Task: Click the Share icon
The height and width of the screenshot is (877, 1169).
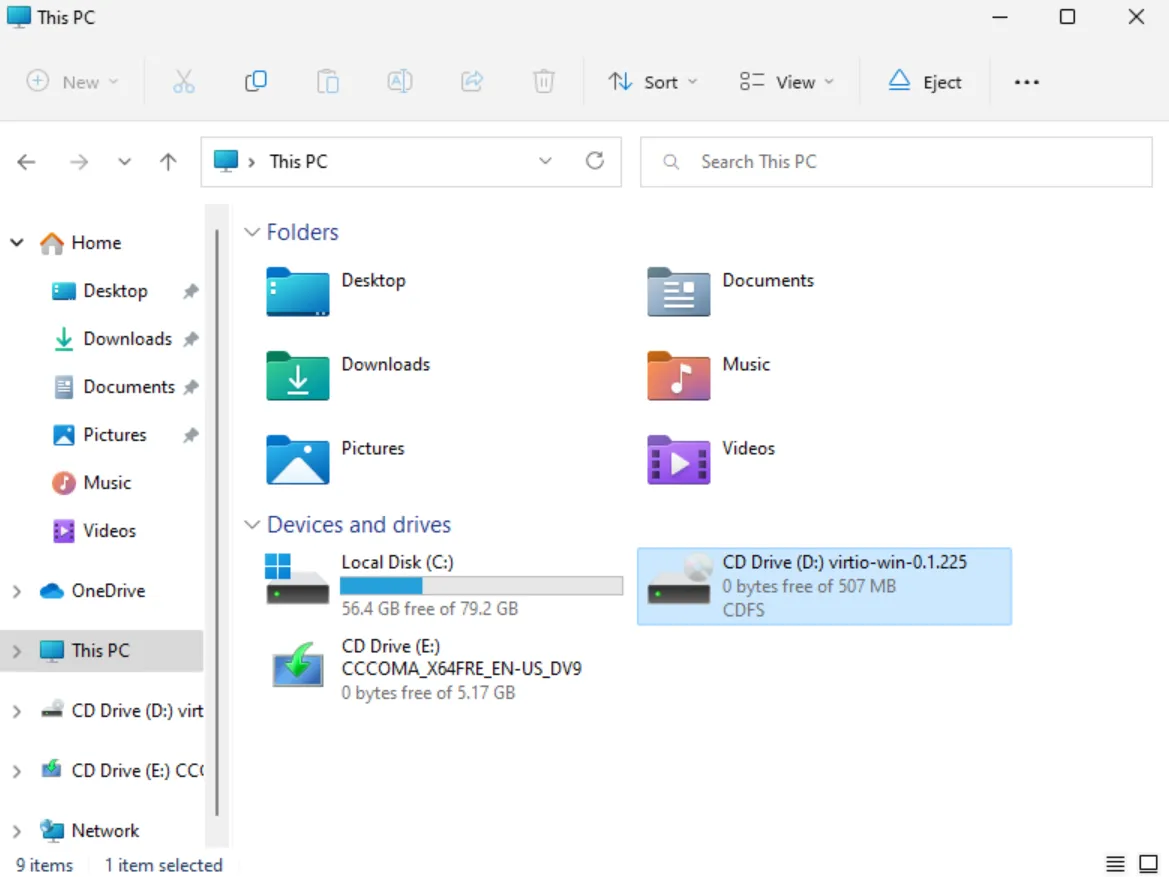Action: coord(471,81)
